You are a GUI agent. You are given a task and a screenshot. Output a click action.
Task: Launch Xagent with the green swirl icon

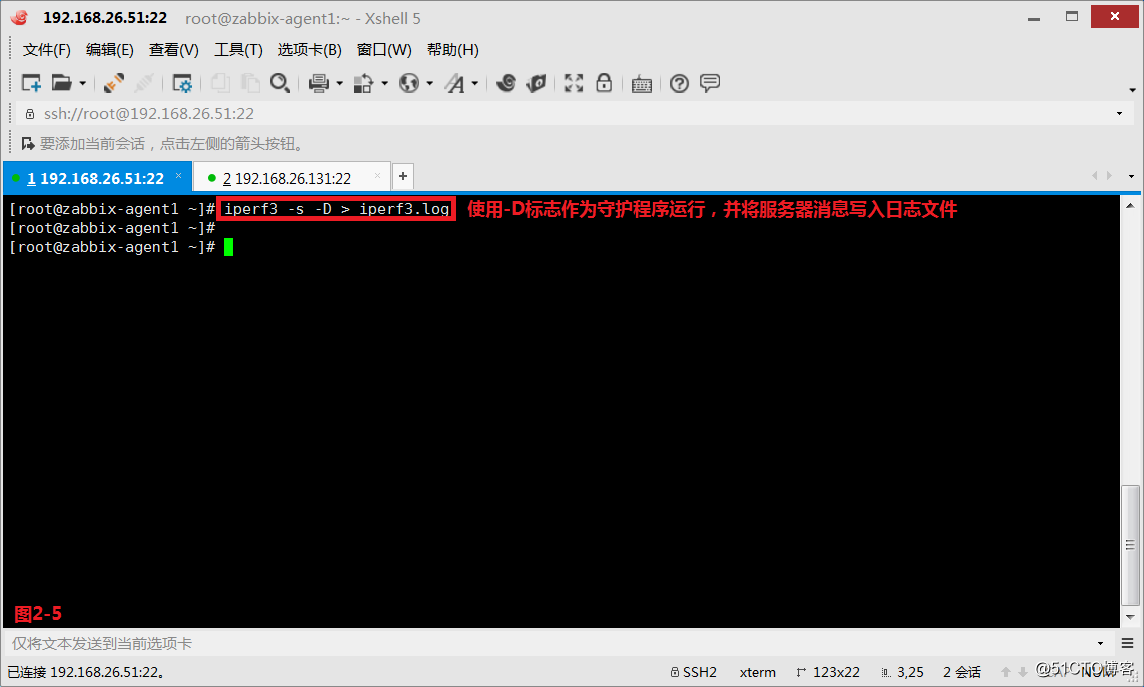click(x=536, y=83)
